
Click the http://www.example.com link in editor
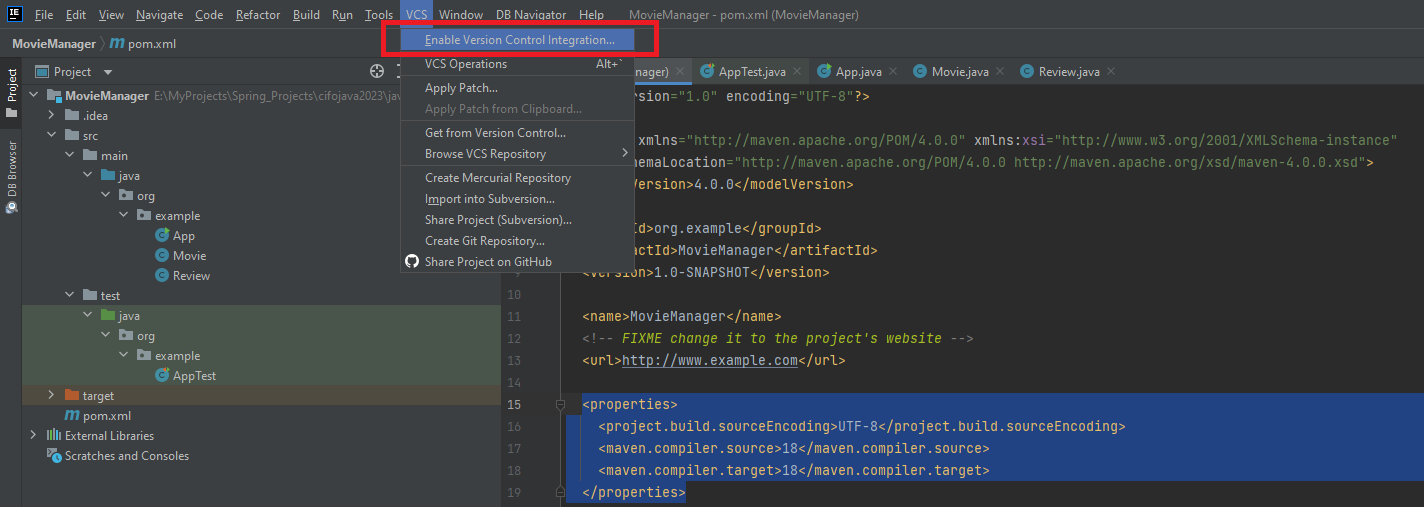pos(710,361)
